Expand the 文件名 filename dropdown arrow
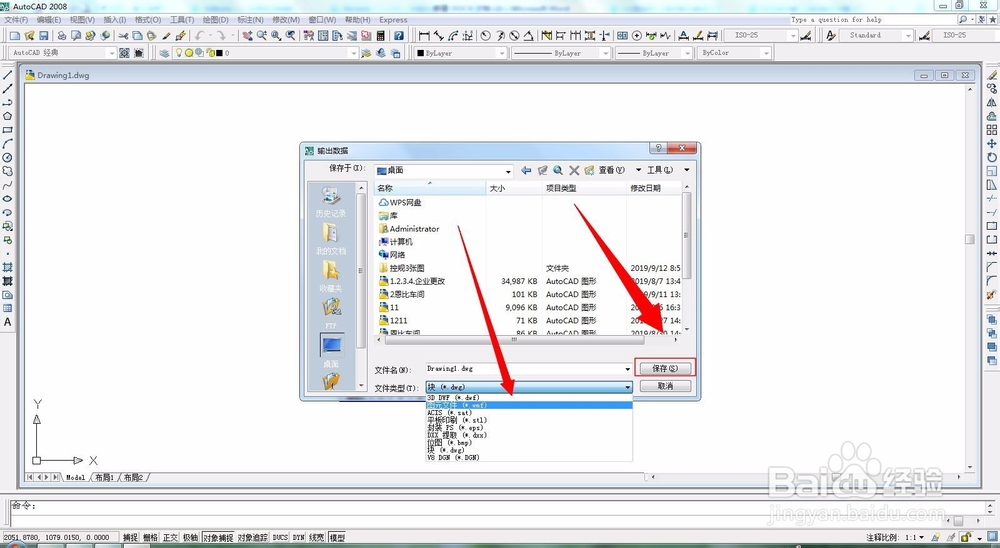 tap(628, 369)
